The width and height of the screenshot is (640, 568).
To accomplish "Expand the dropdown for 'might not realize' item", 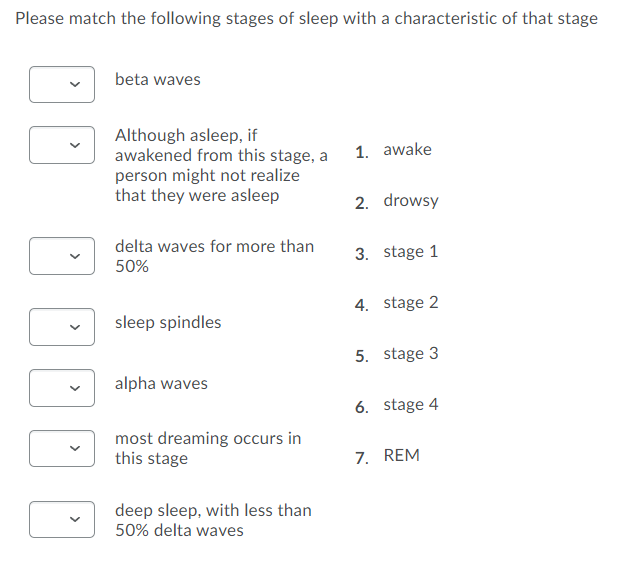I will click(x=61, y=144).
